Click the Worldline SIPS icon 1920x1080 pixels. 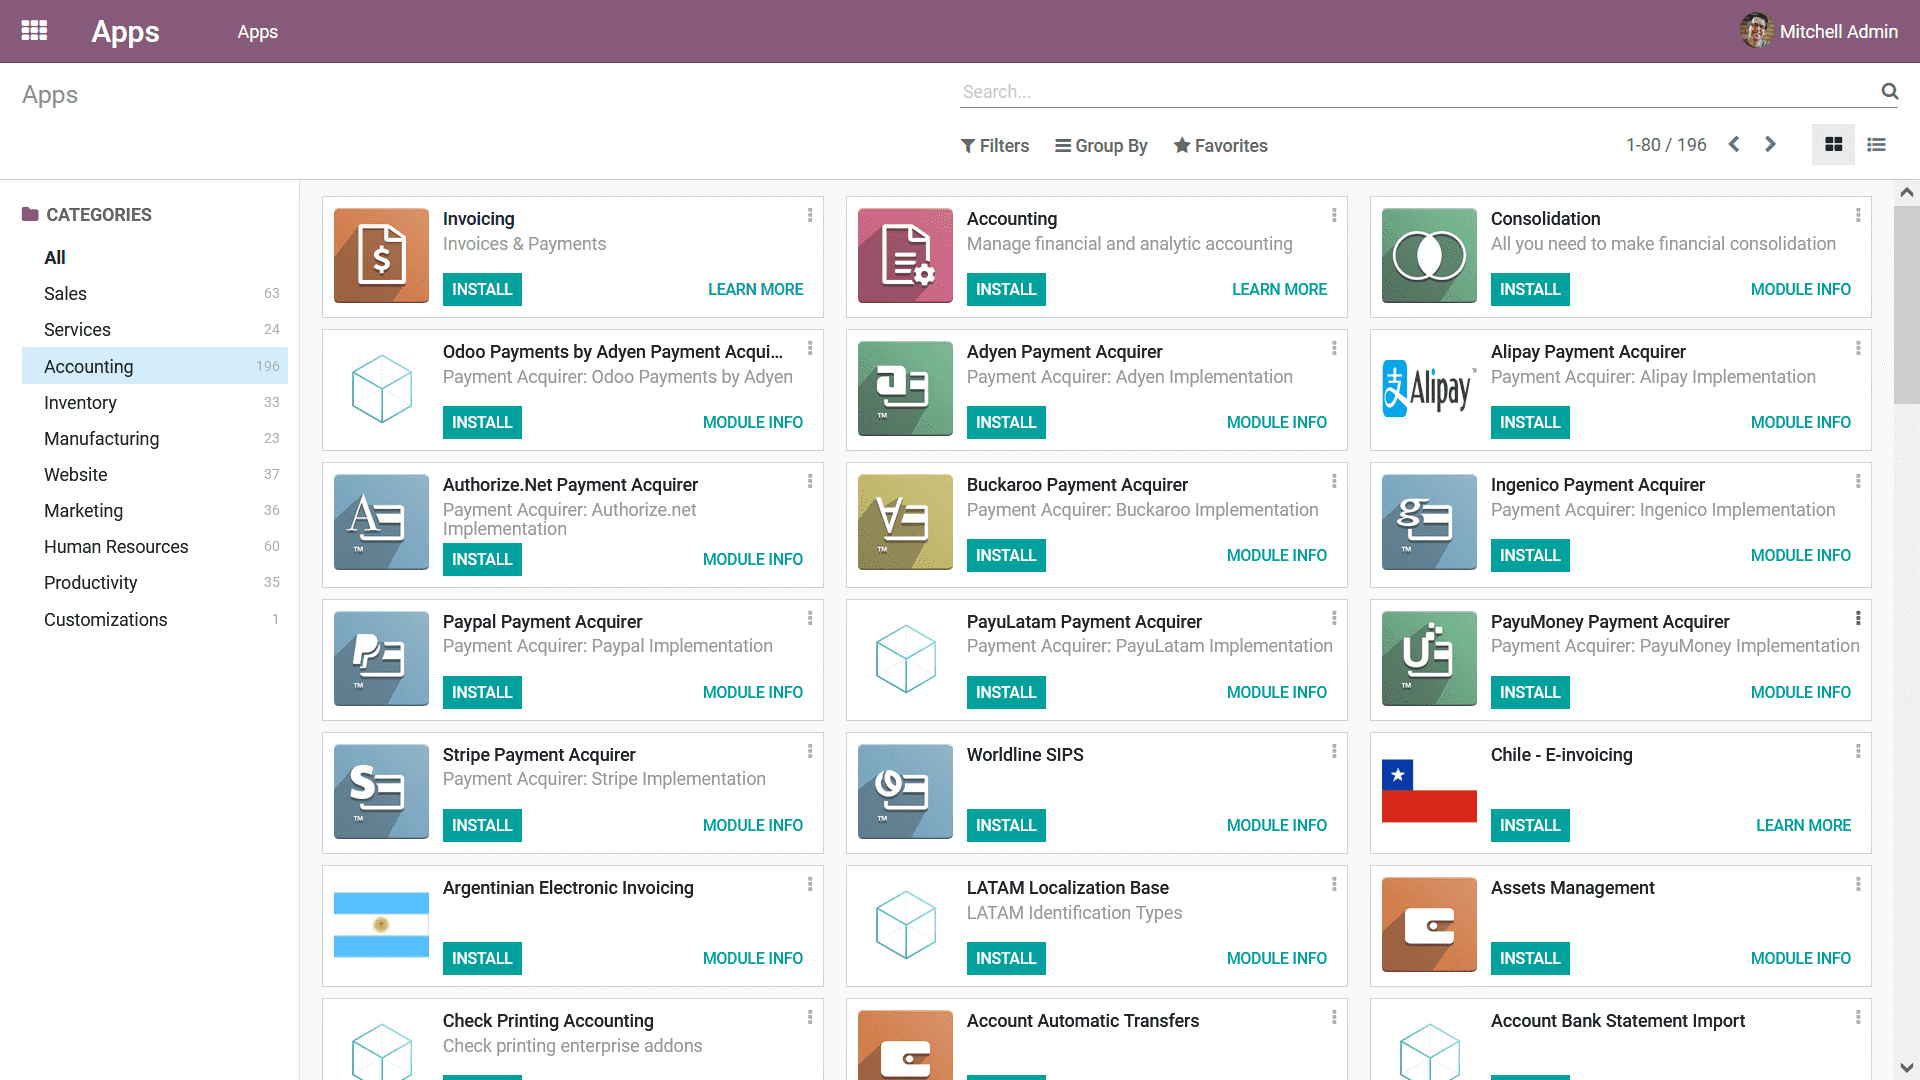[x=905, y=792]
